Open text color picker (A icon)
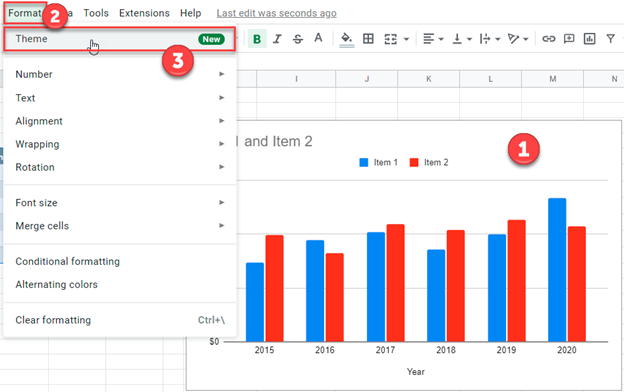Image resolution: width=624 pixels, height=392 pixels. [x=318, y=38]
